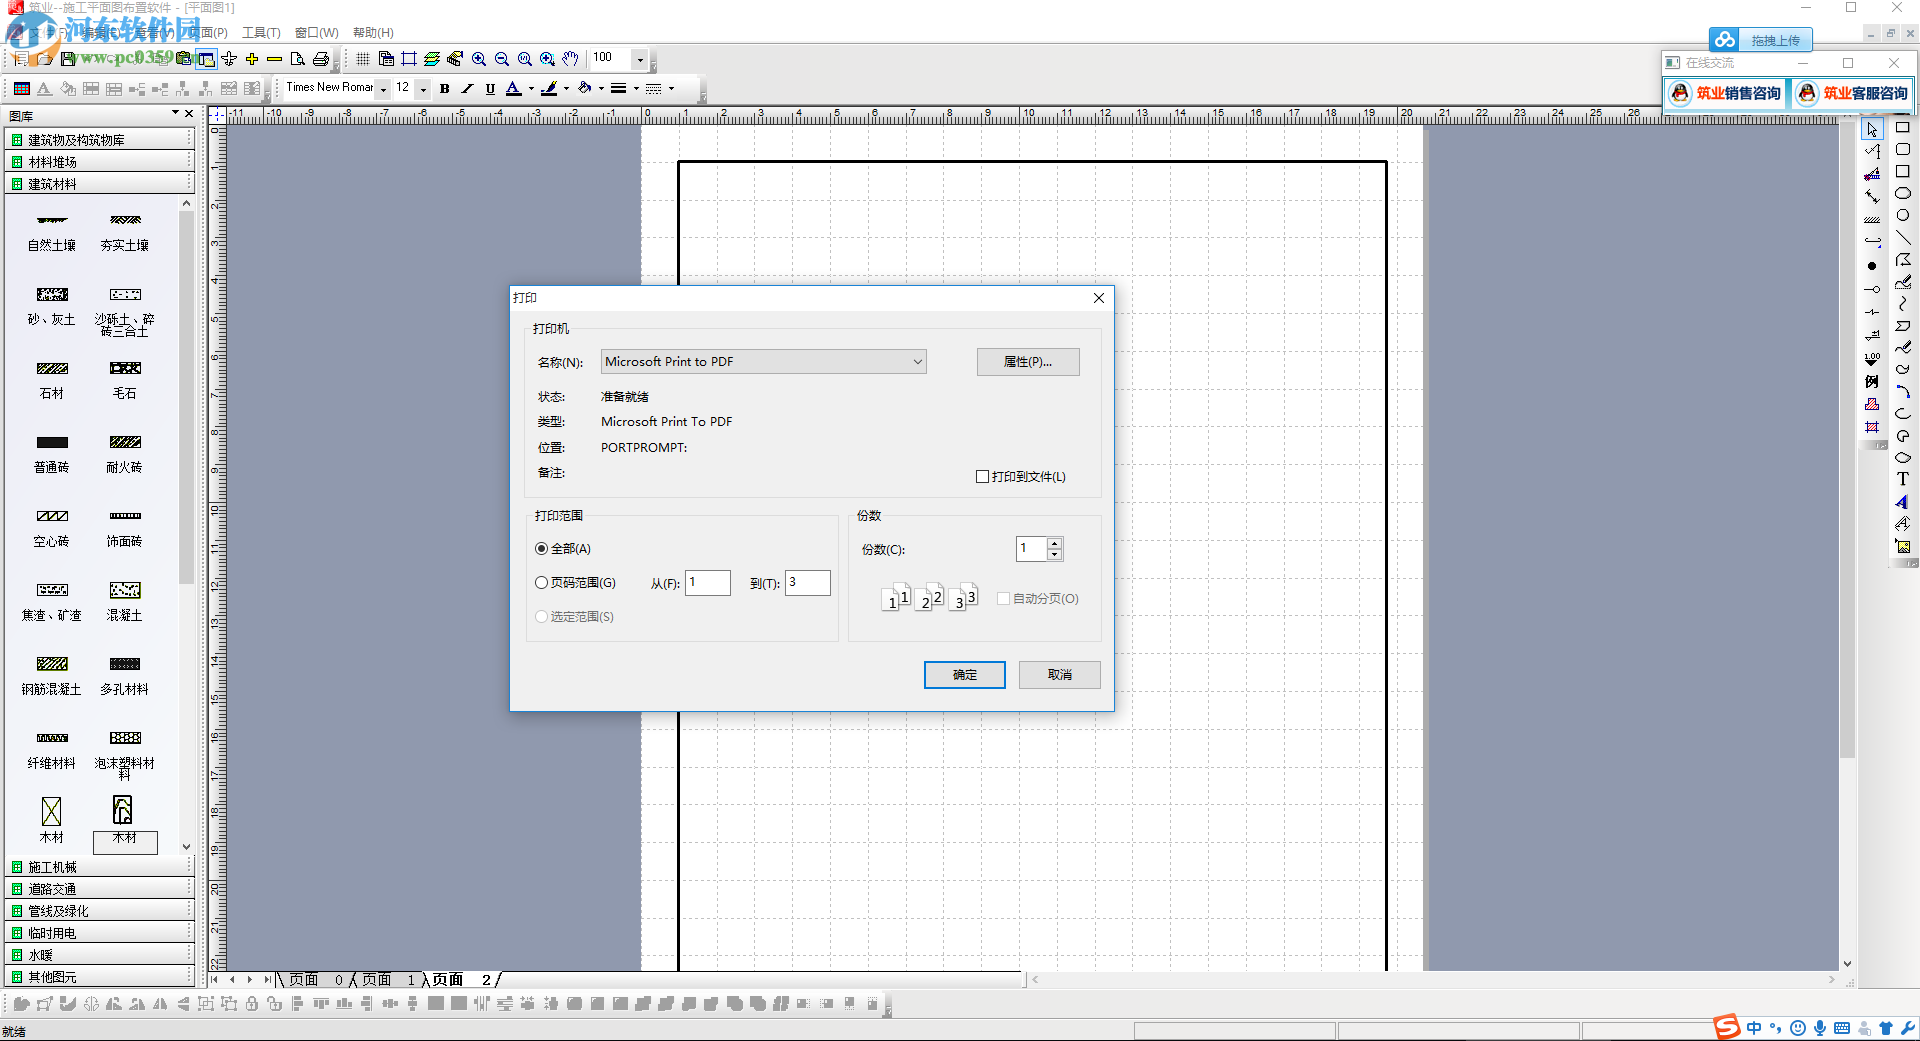The height and width of the screenshot is (1041, 1920).
Task: Switch to the 页面 0 tab
Action: pyautogui.click(x=316, y=980)
